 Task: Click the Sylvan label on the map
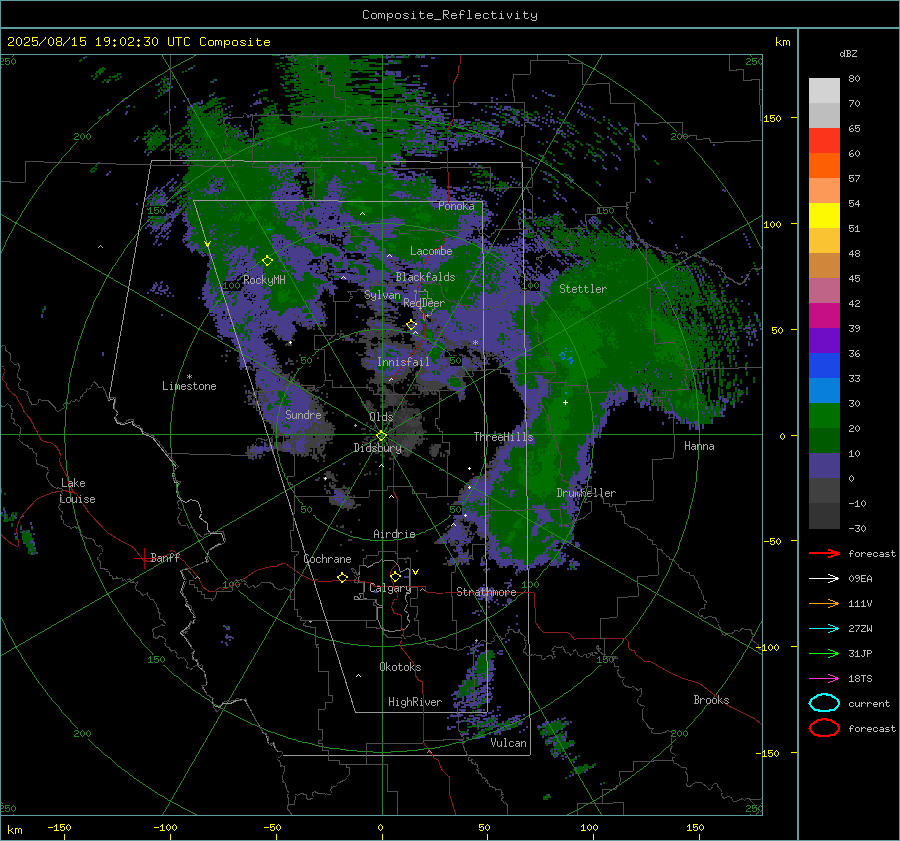coord(382,295)
